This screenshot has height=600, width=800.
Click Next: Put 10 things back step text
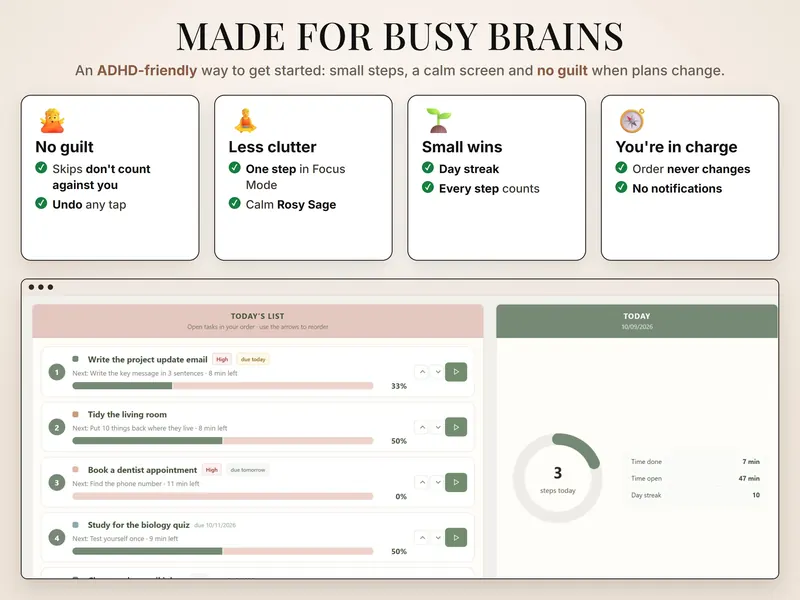point(149,429)
